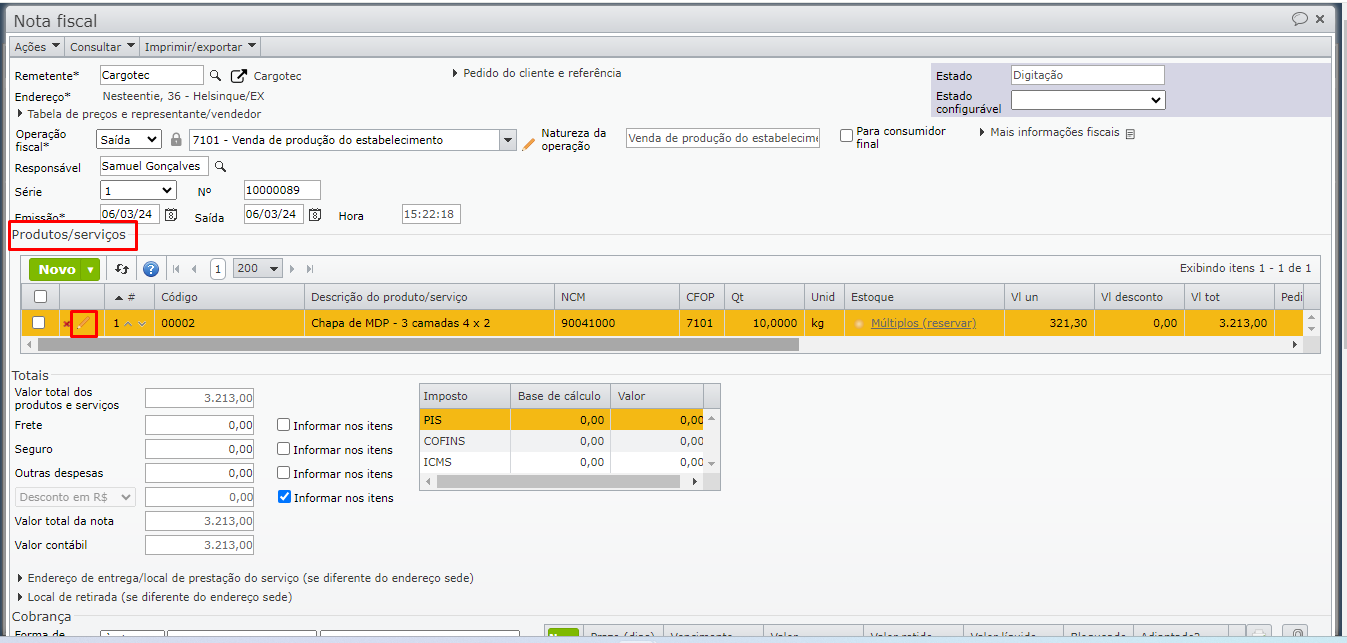Open 7101 Venda de produção combo arrow
The height and width of the screenshot is (643, 1347).
click(507, 141)
